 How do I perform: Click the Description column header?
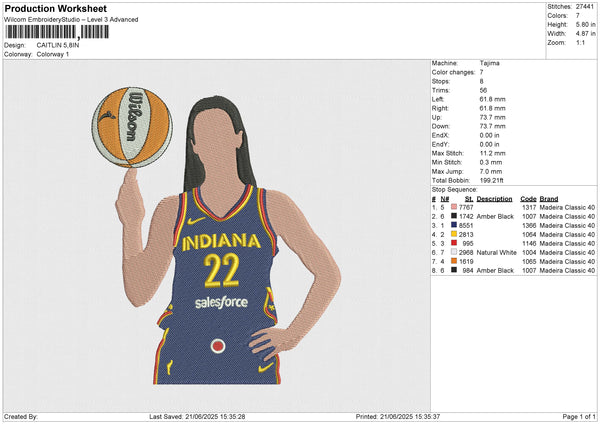click(494, 199)
